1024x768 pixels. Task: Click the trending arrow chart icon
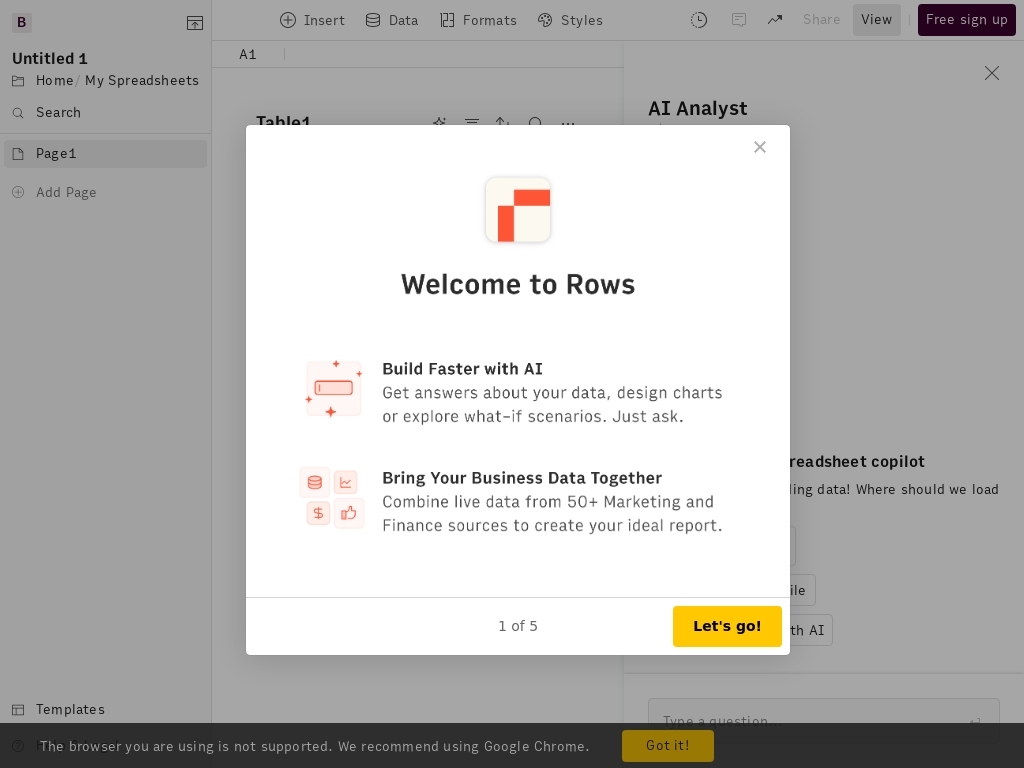(x=775, y=20)
